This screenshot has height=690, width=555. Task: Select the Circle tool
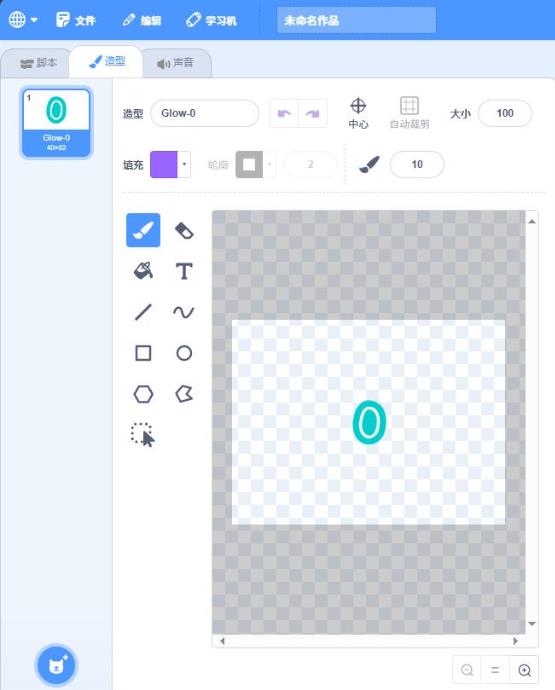point(184,353)
